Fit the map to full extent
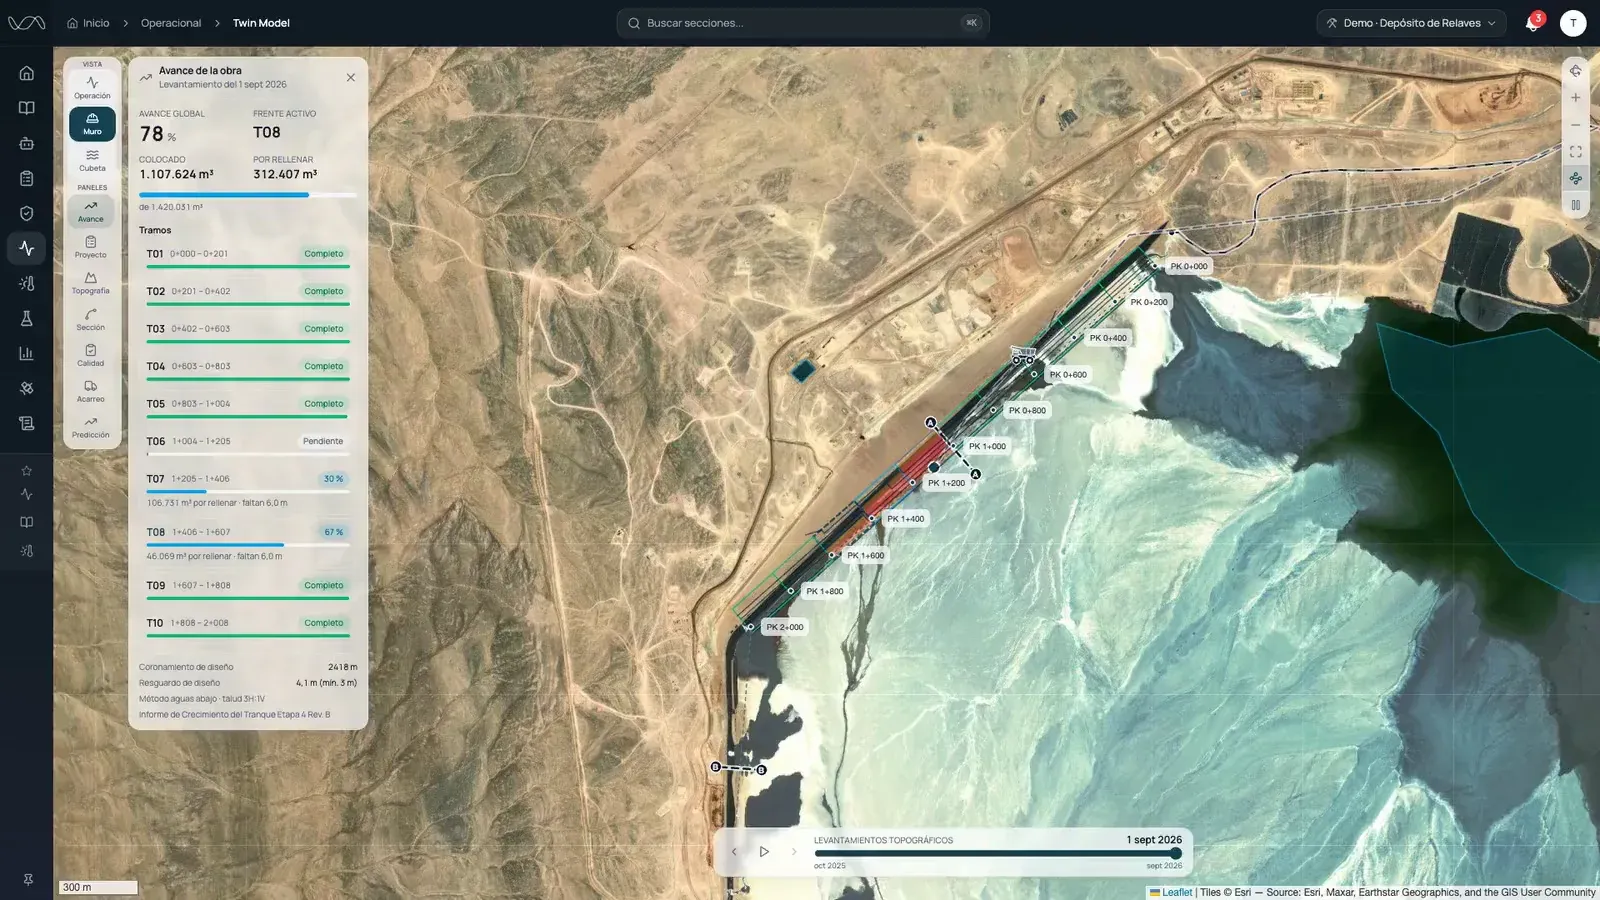 click(1575, 152)
